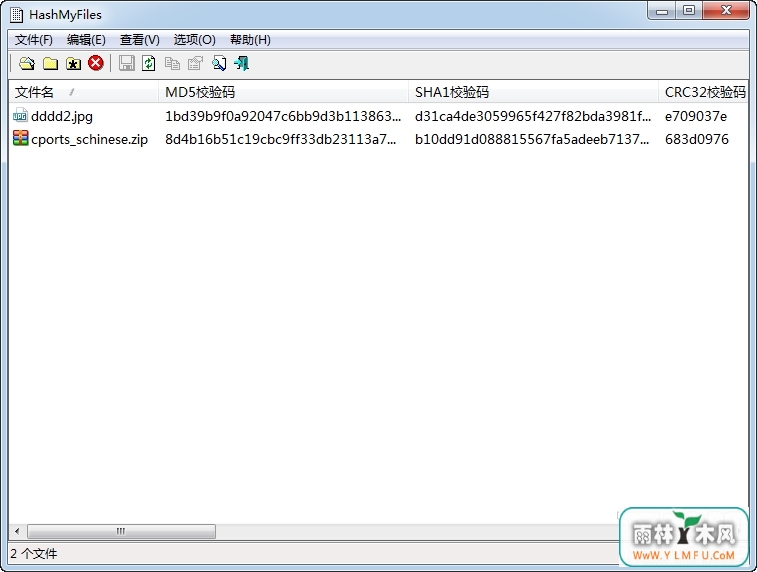
Task: Select the dddd2.jpg file name
Action: (62, 116)
